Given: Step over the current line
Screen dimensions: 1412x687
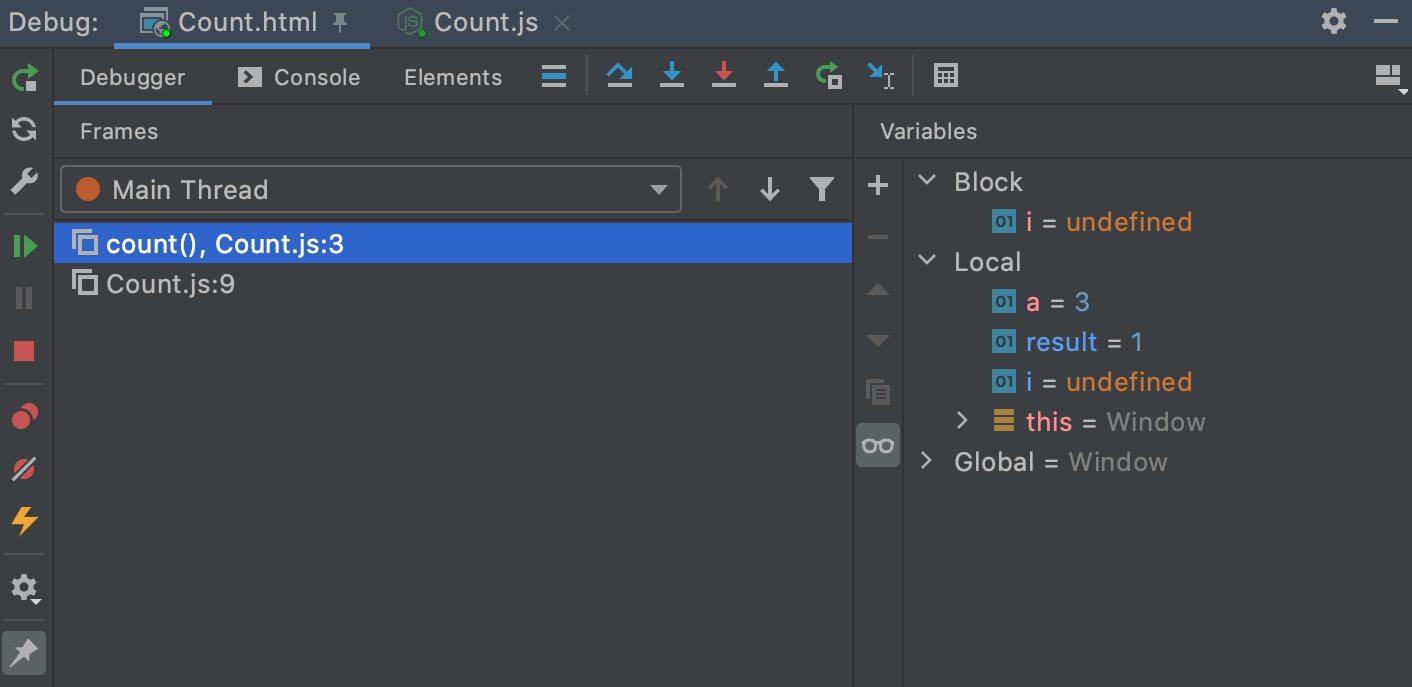Looking at the screenshot, I should (x=620, y=75).
